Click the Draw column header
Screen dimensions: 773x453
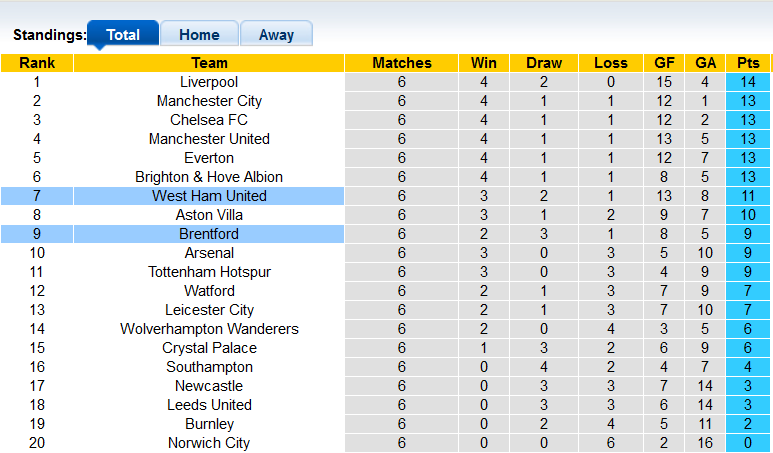click(543, 63)
